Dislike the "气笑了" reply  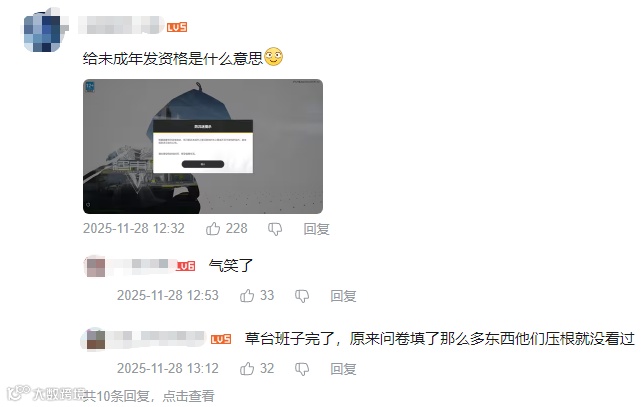tap(302, 296)
